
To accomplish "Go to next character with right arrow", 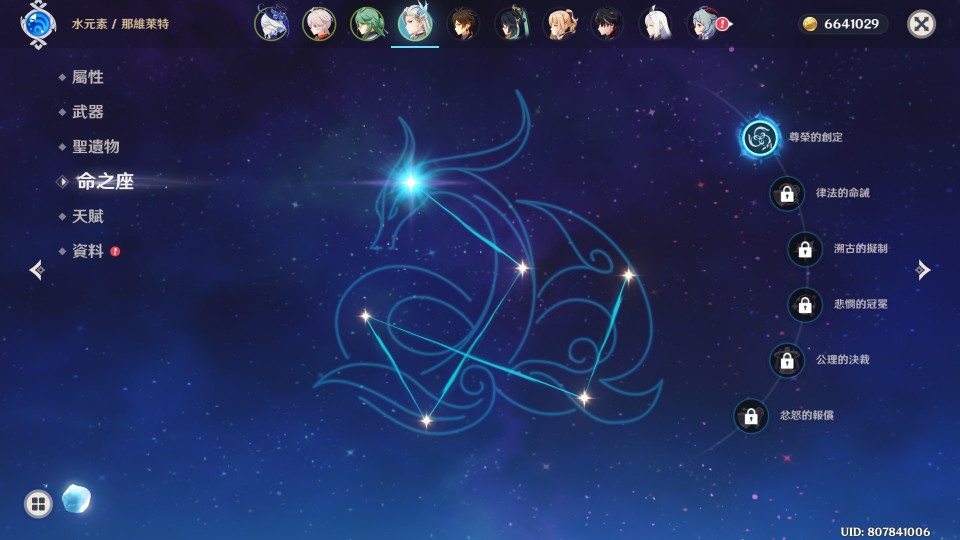I will [923, 270].
